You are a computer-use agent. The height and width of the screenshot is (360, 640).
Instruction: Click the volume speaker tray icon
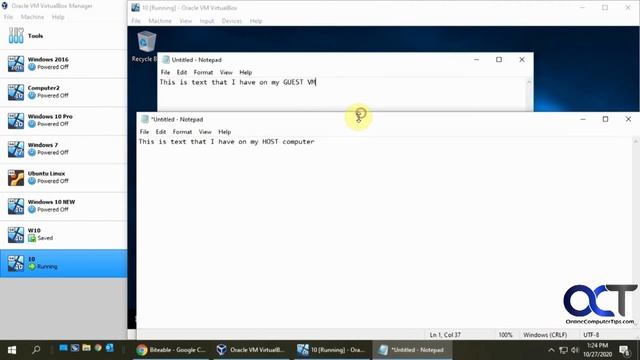pos(575,350)
